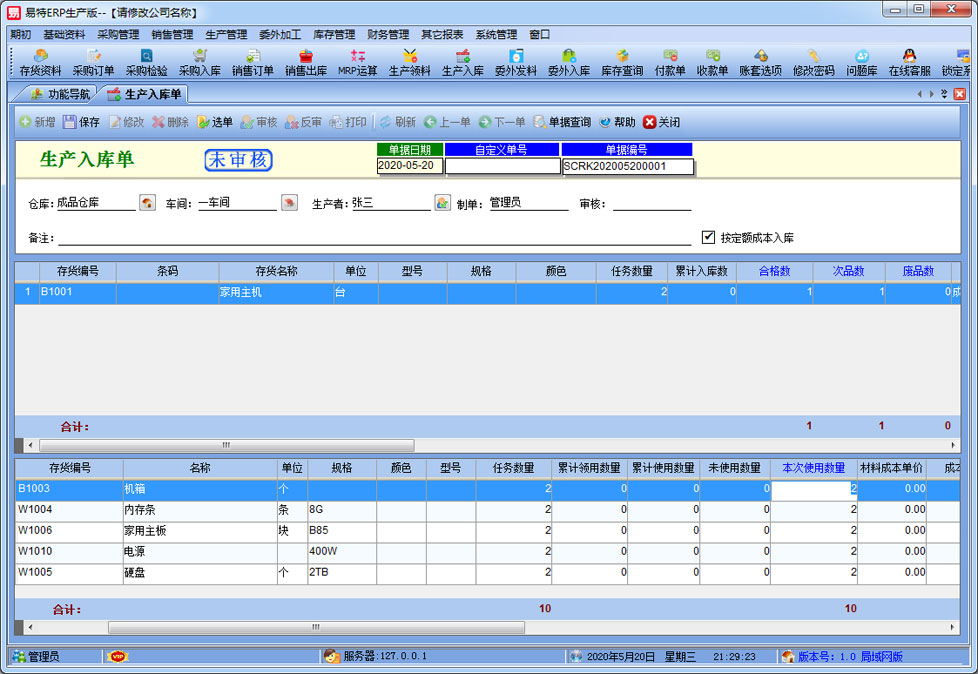This screenshot has height=674, width=978.
Task: Click the 单据查询 document query button
Action: (x=562, y=122)
